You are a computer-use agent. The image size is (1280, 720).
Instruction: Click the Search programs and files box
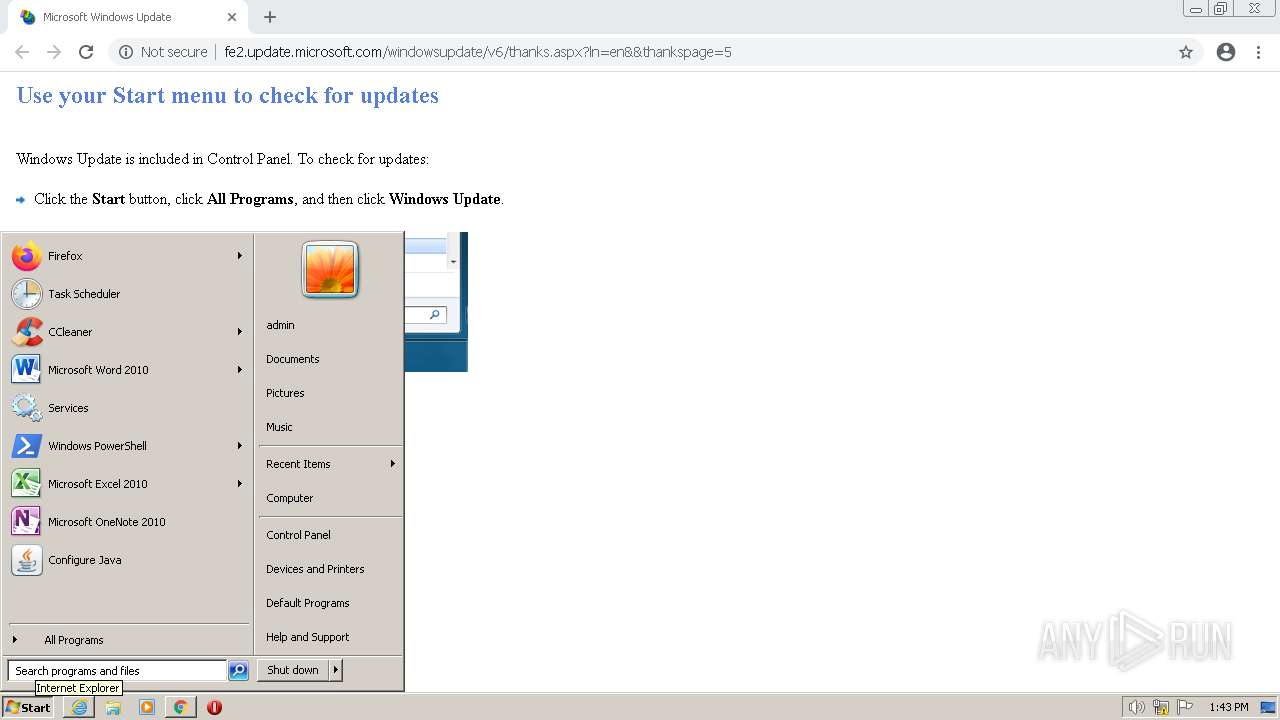[x=117, y=671]
